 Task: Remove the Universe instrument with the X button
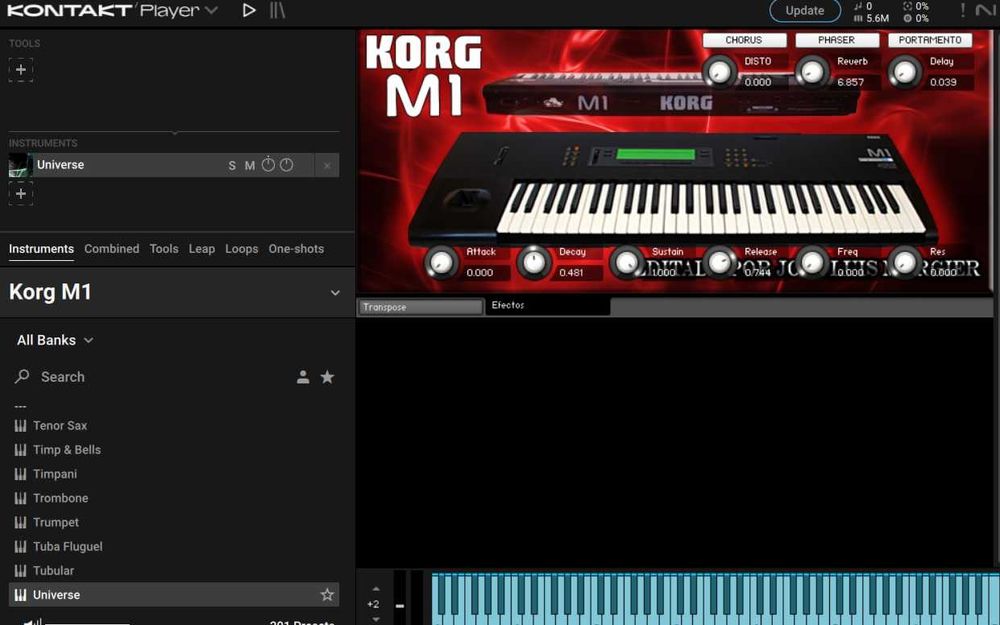[327, 166]
